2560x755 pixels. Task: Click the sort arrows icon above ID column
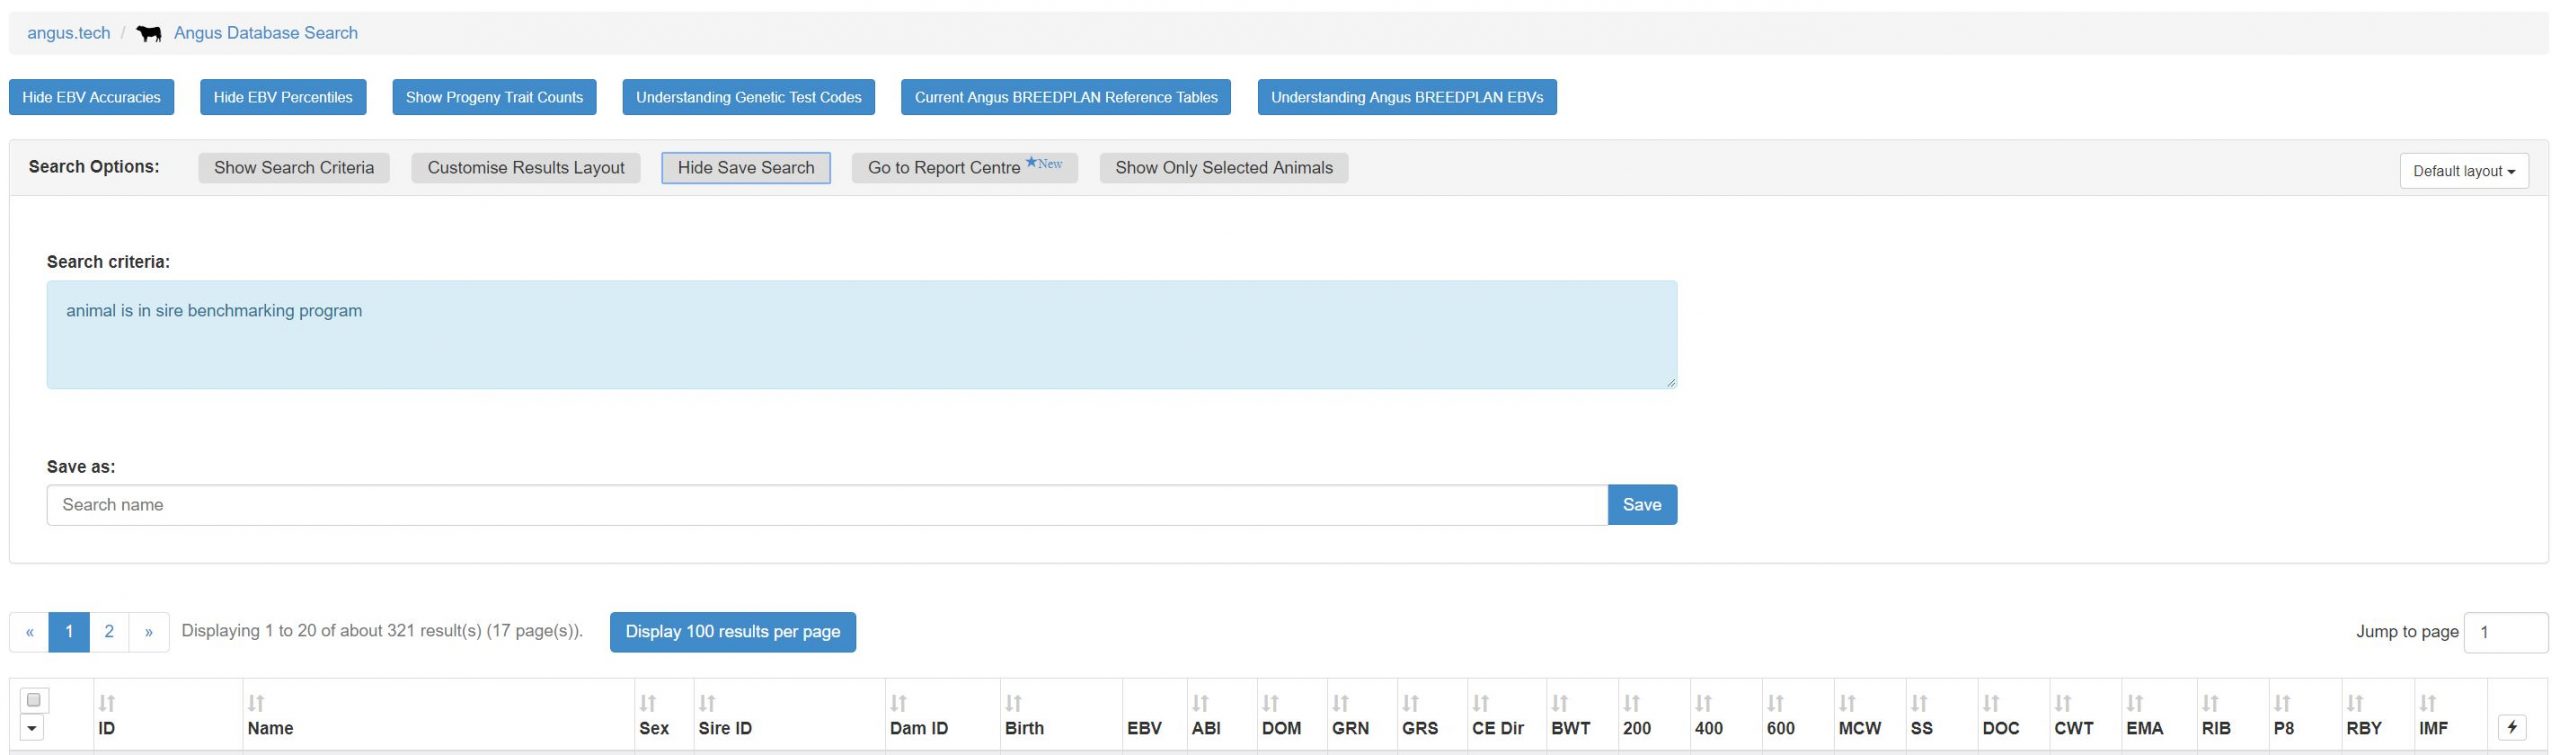coord(107,703)
